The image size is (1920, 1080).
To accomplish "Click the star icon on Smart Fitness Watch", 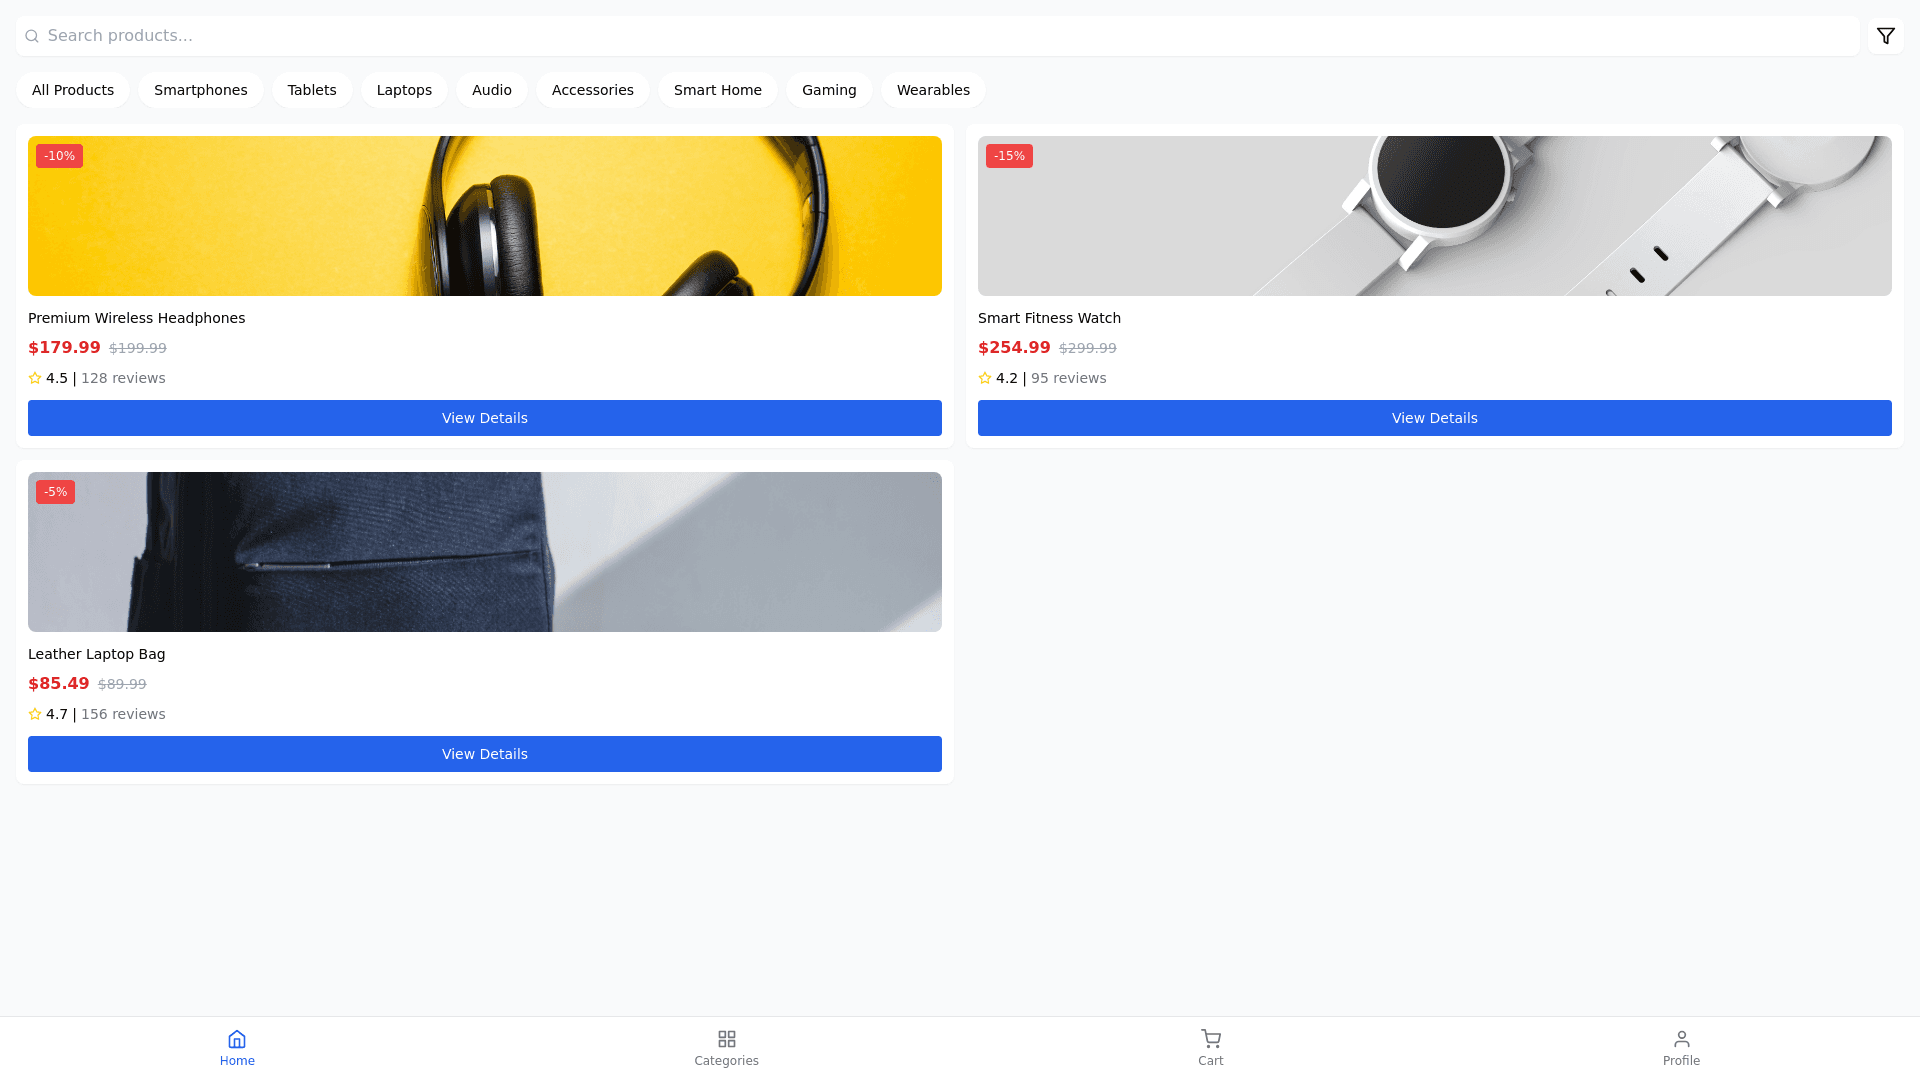I will pyautogui.click(x=985, y=378).
